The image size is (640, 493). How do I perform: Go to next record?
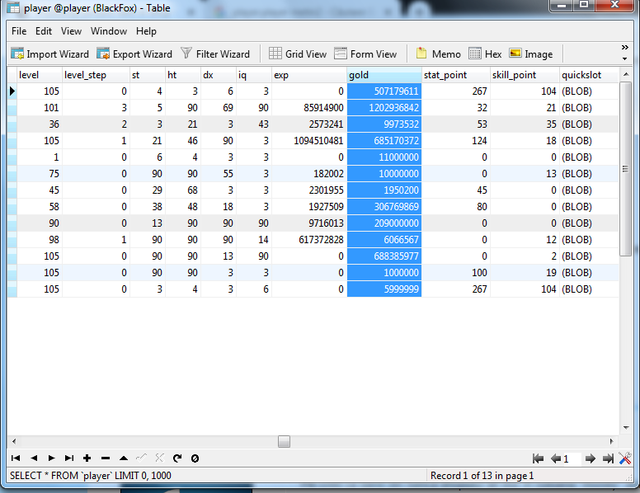[x=51, y=458]
